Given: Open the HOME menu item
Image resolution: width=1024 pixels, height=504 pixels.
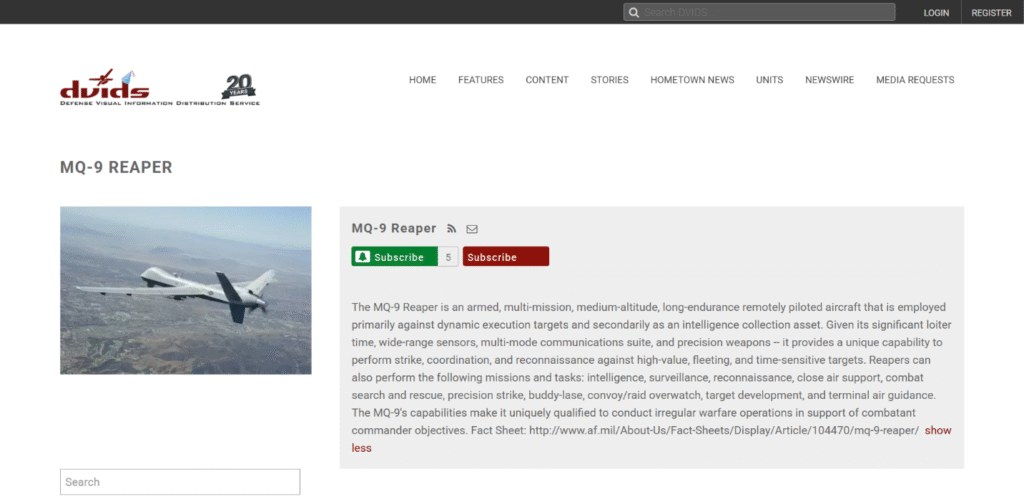Looking at the screenshot, I should 422,80.
